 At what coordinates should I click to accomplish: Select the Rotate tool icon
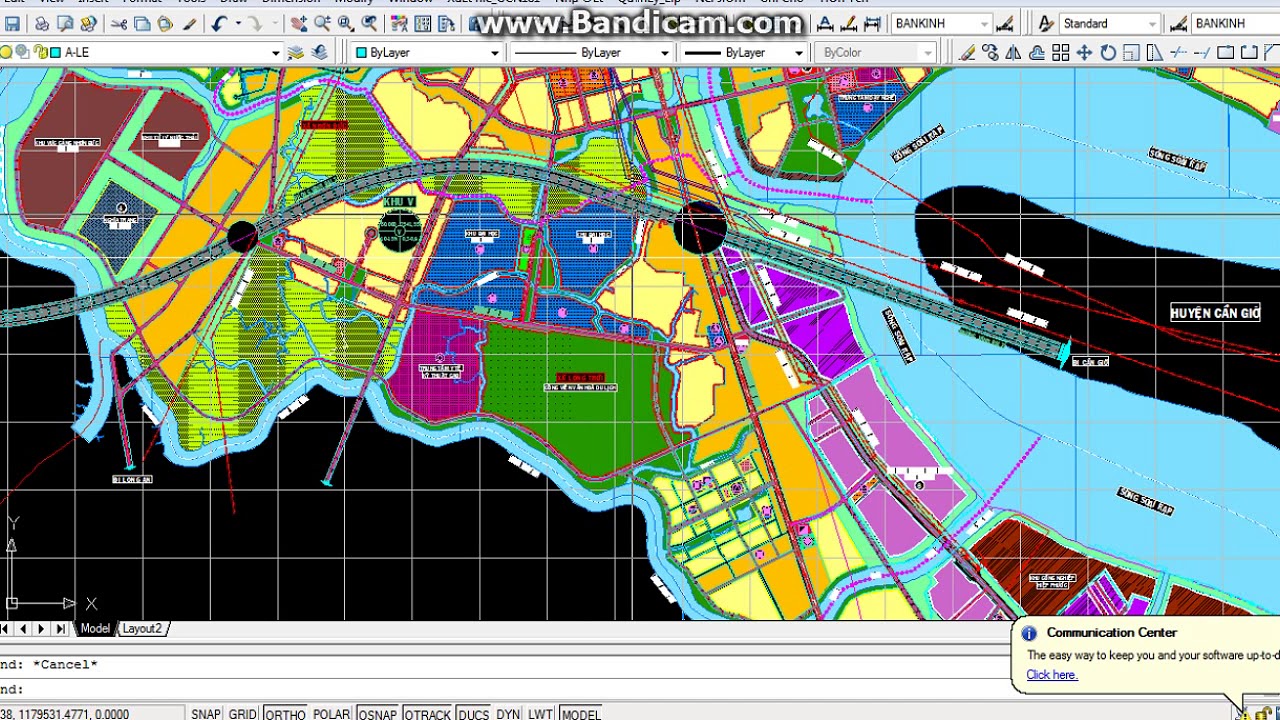tap(1108, 53)
